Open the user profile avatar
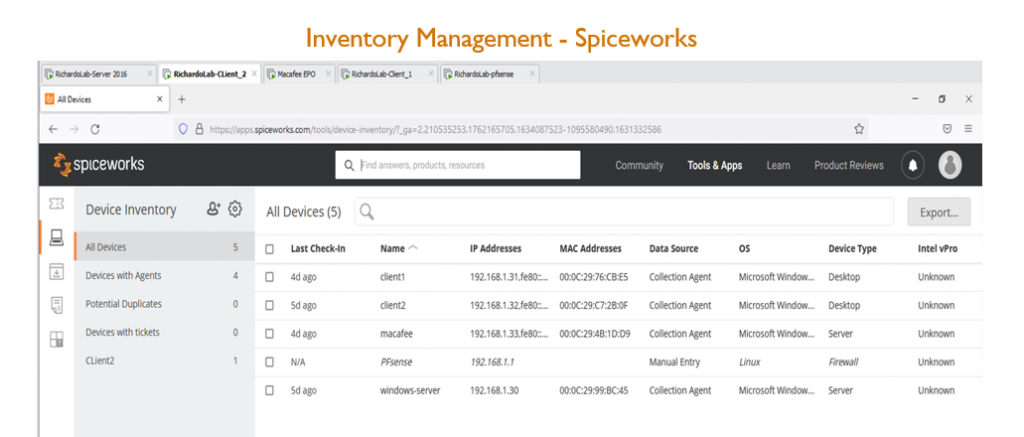 tap(950, 165)
